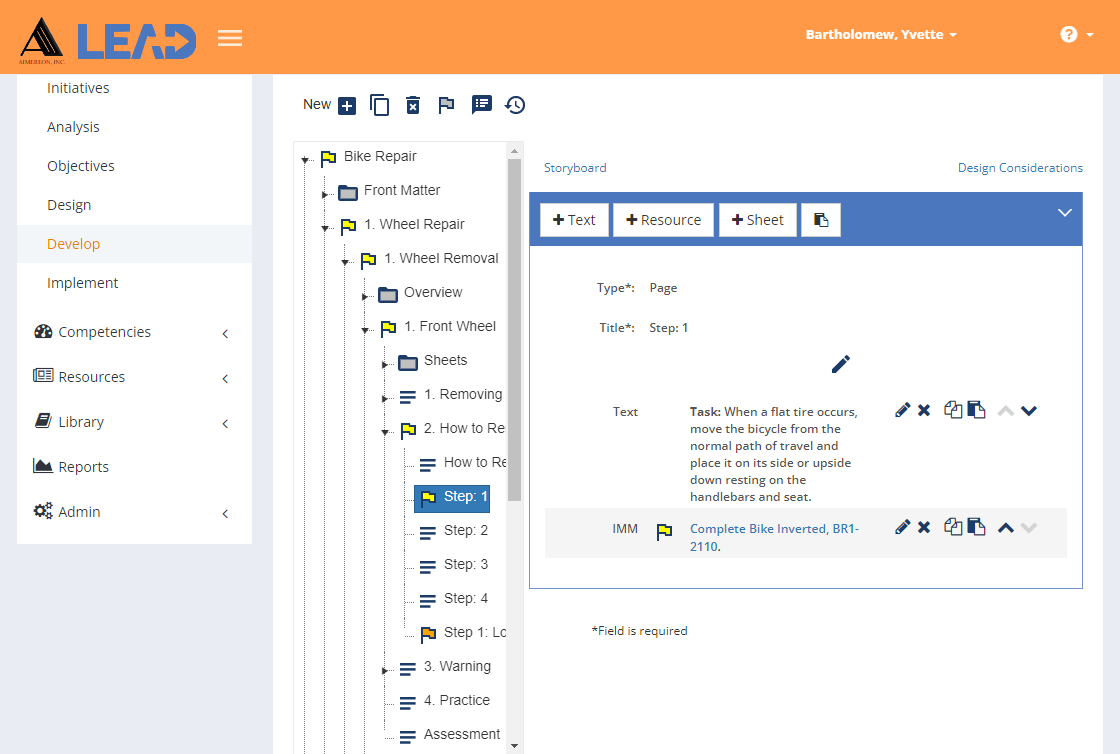Open the Design Considerations link
The image size is (1120, 754).
[1020, 168]
